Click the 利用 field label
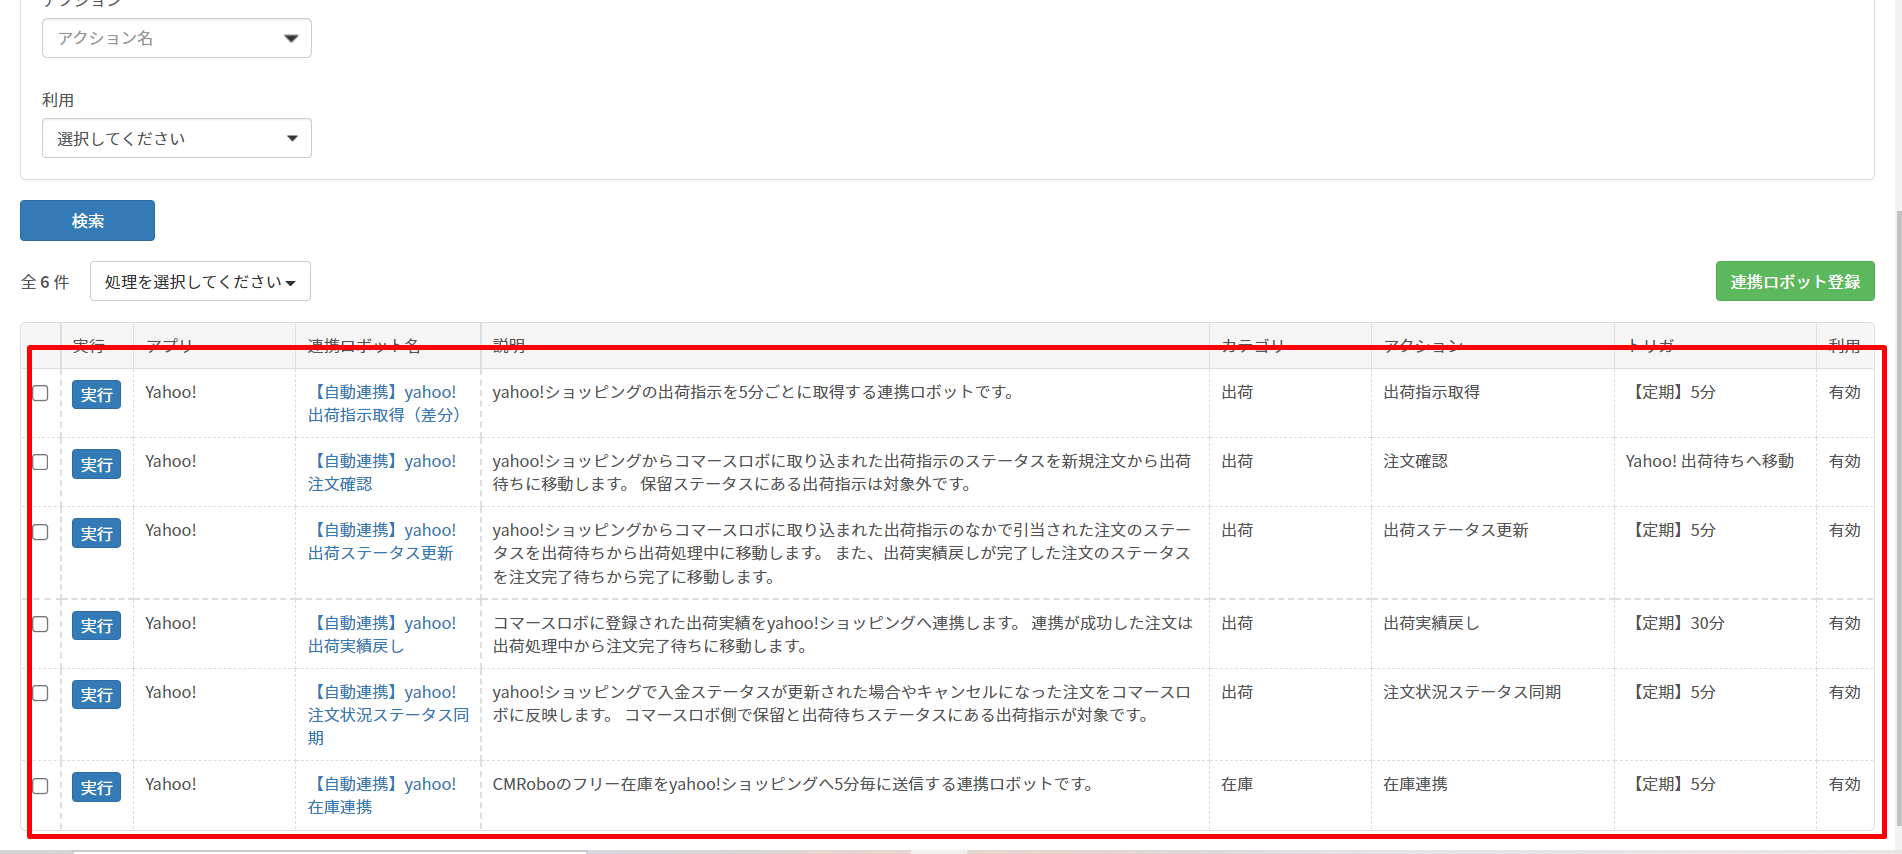The height and width of the screenshot is (854, 1902). [58, 100]
